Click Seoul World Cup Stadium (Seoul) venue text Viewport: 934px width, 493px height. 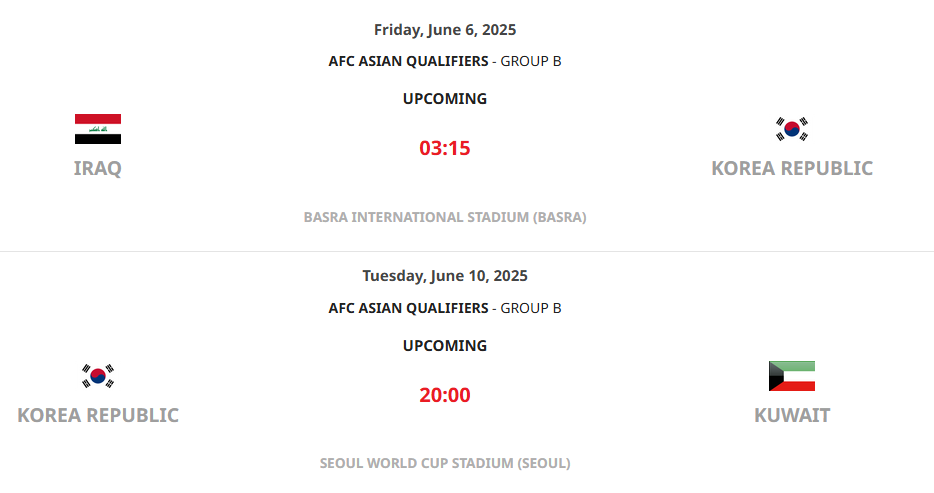click(445, 463)
